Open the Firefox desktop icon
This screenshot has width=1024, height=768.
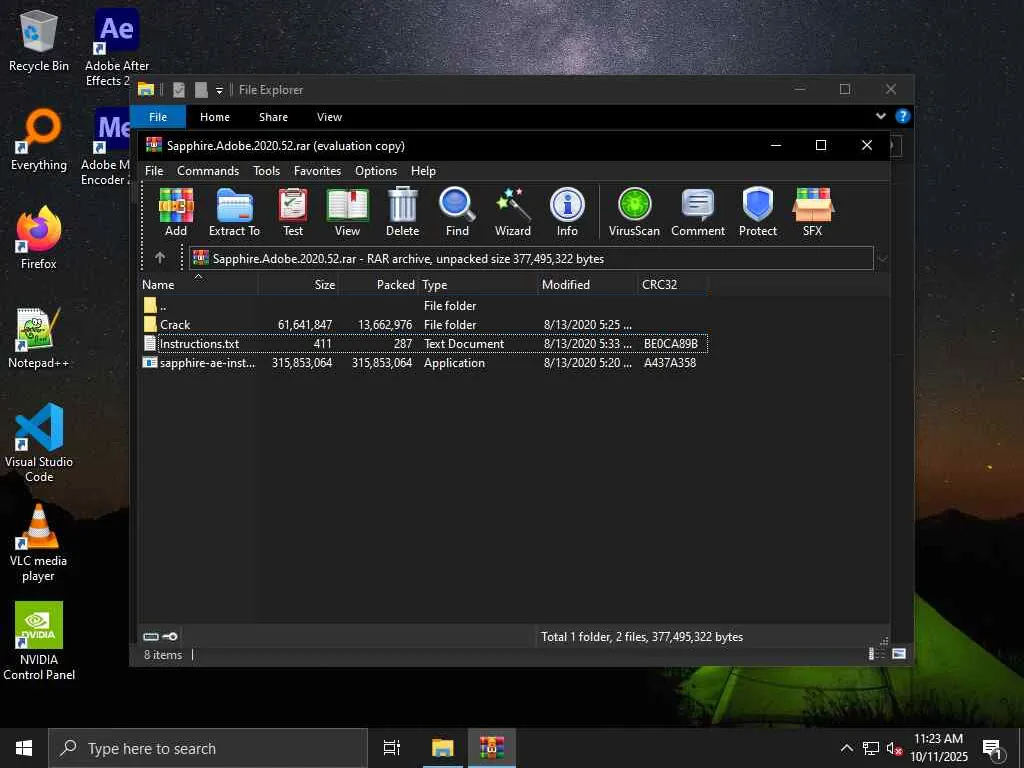39,238
